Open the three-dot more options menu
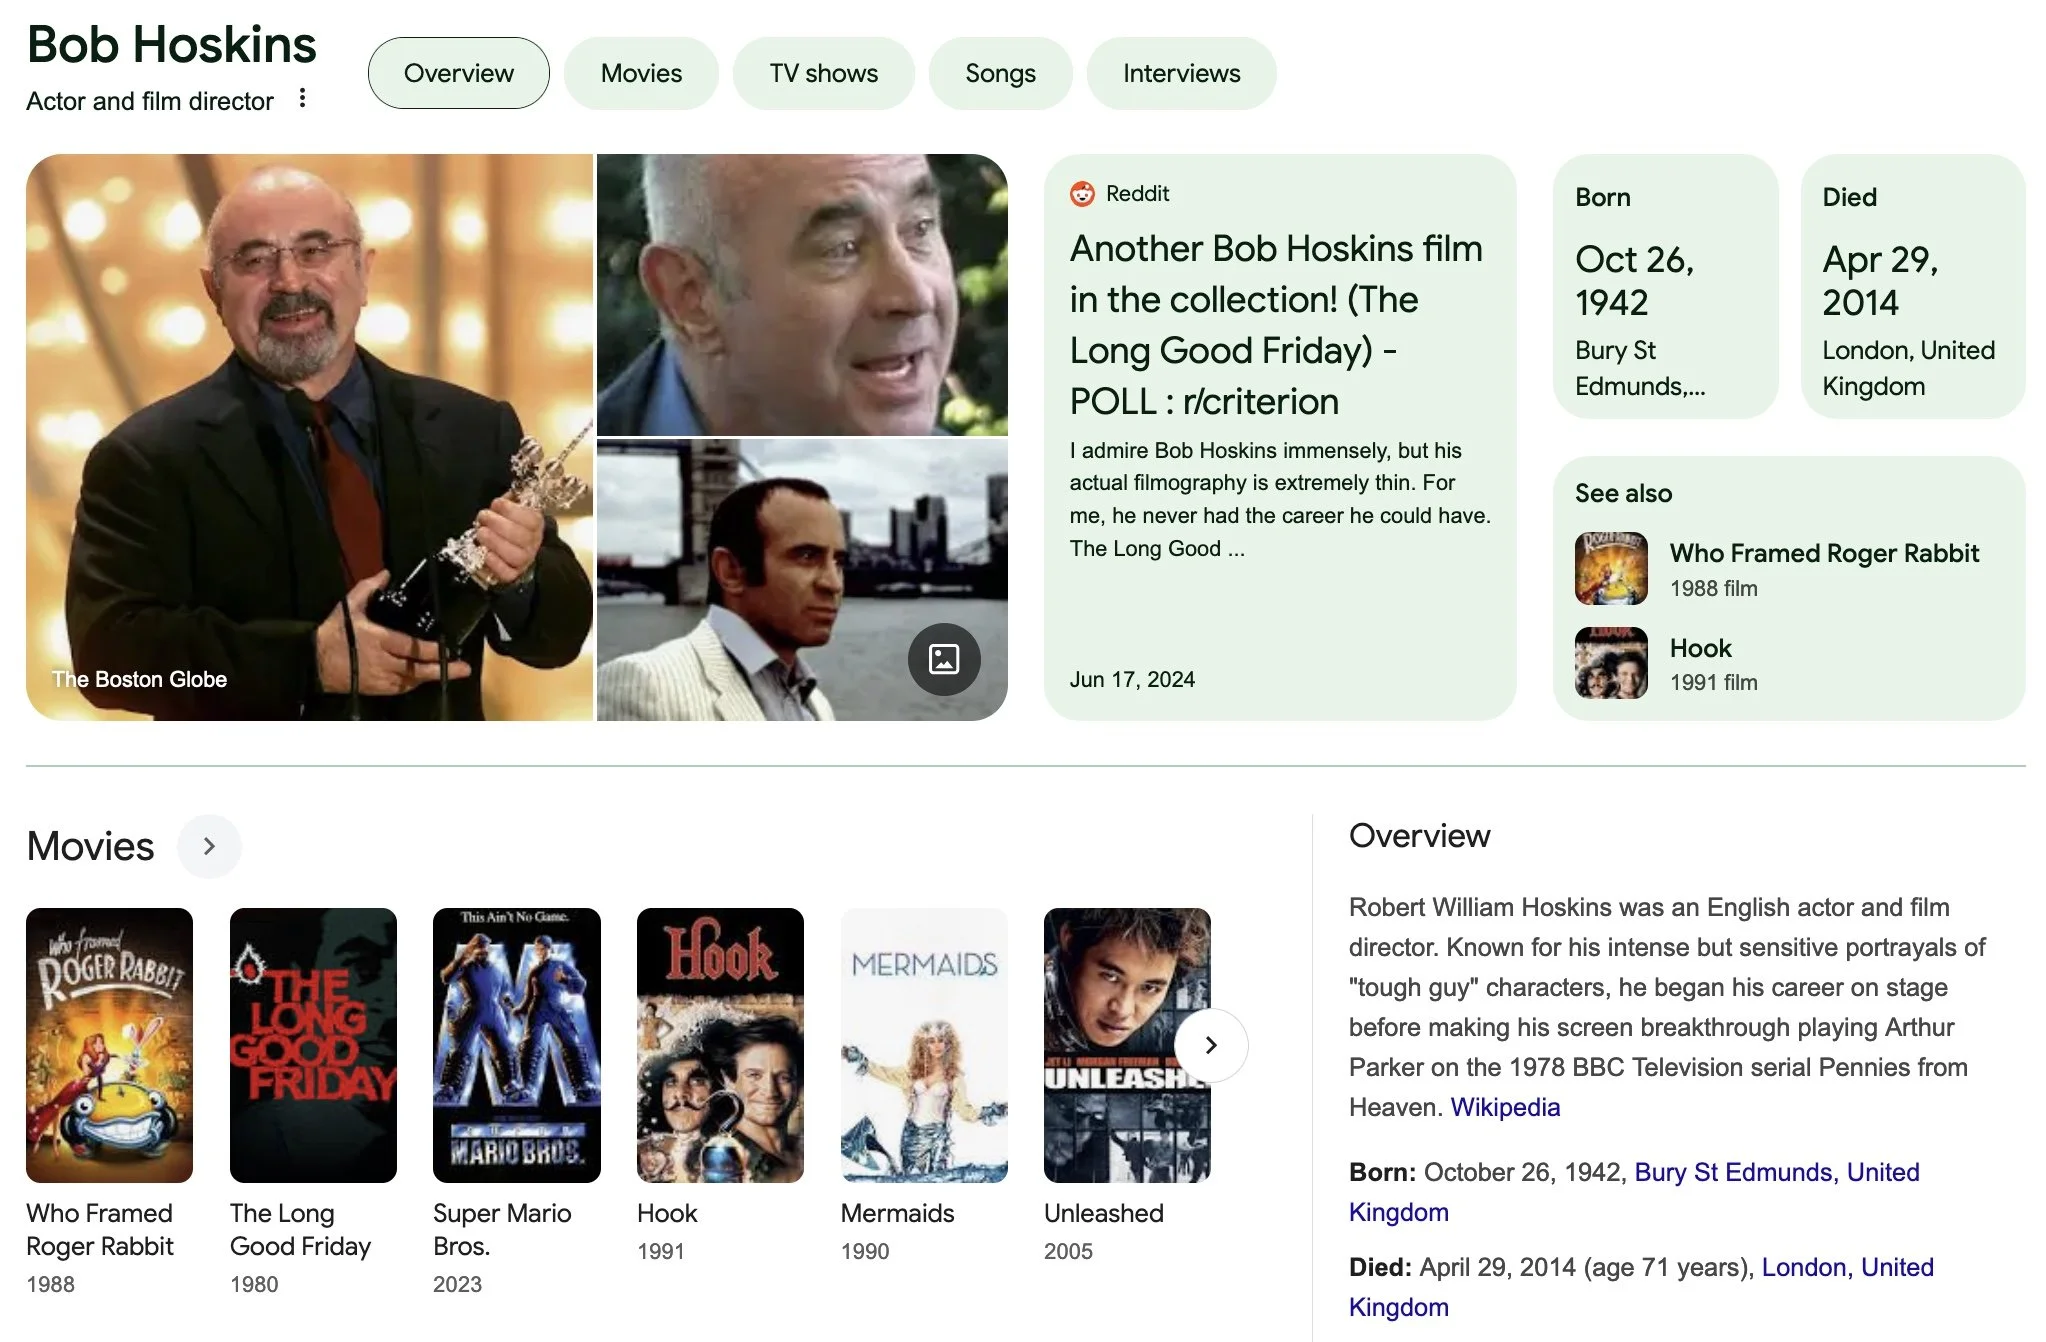The image size is (2046, 1342). (x=302, y=98)
